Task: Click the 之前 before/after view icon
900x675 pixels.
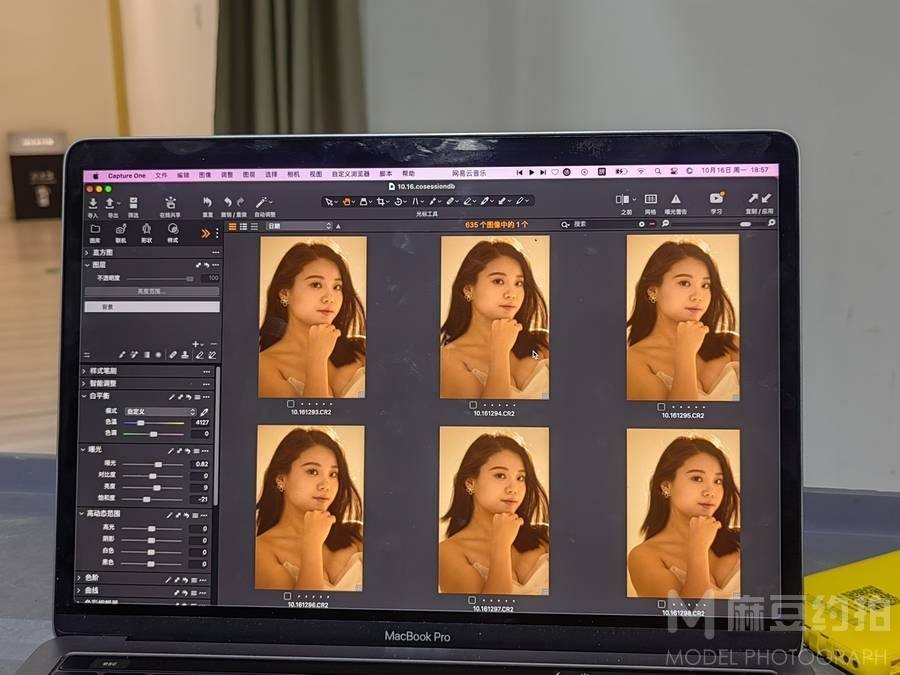Action: (622, 199)
